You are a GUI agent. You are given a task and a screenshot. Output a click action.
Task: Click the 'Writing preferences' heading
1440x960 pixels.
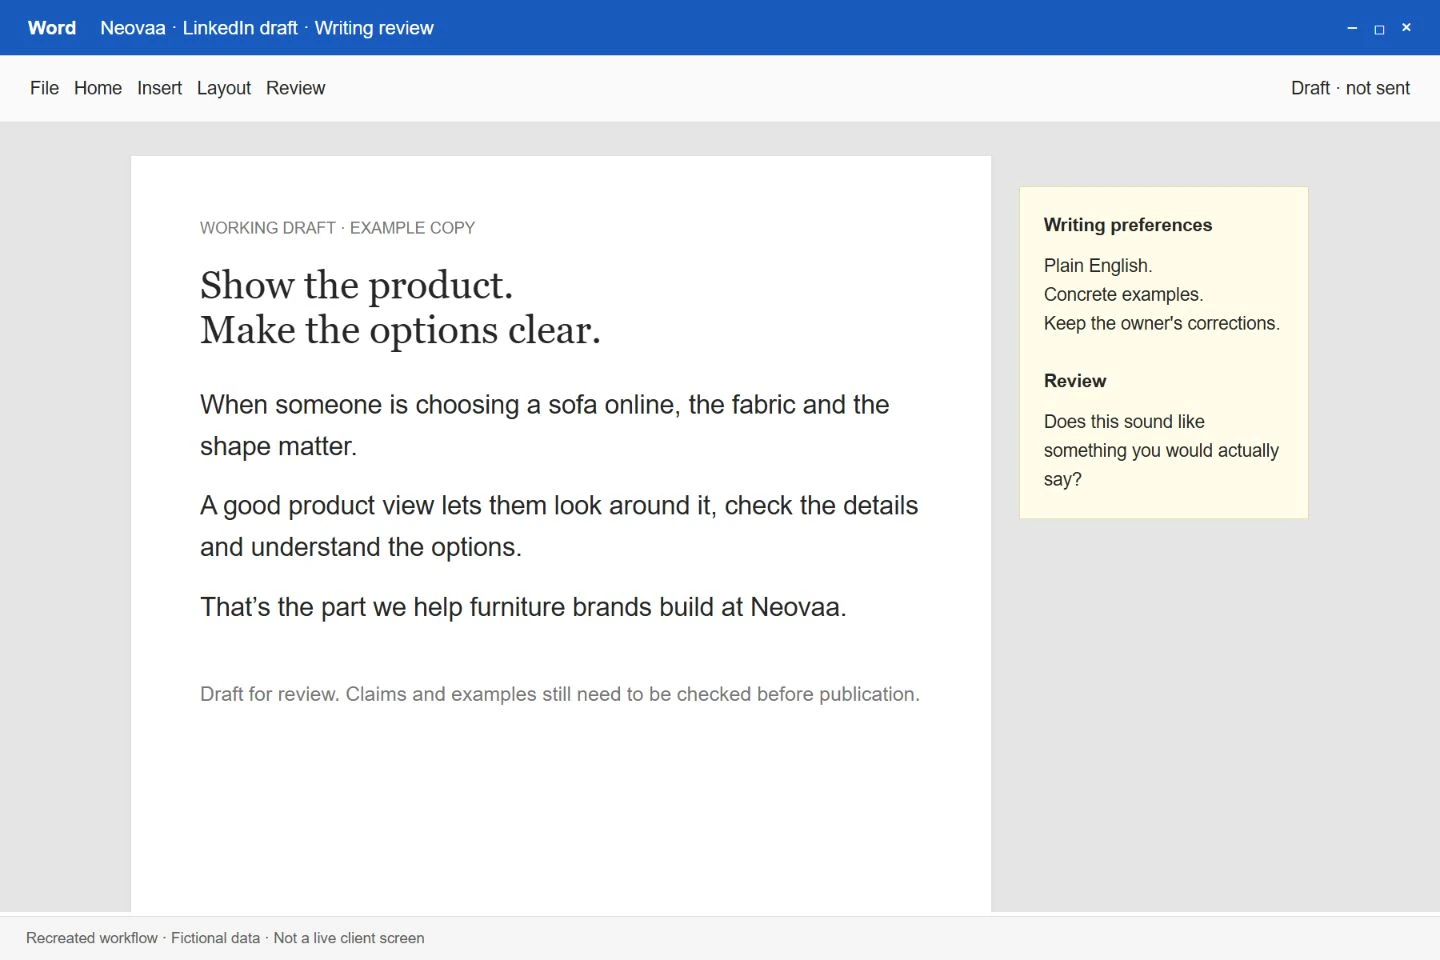pyautogui.click(x=1128, y=225)
